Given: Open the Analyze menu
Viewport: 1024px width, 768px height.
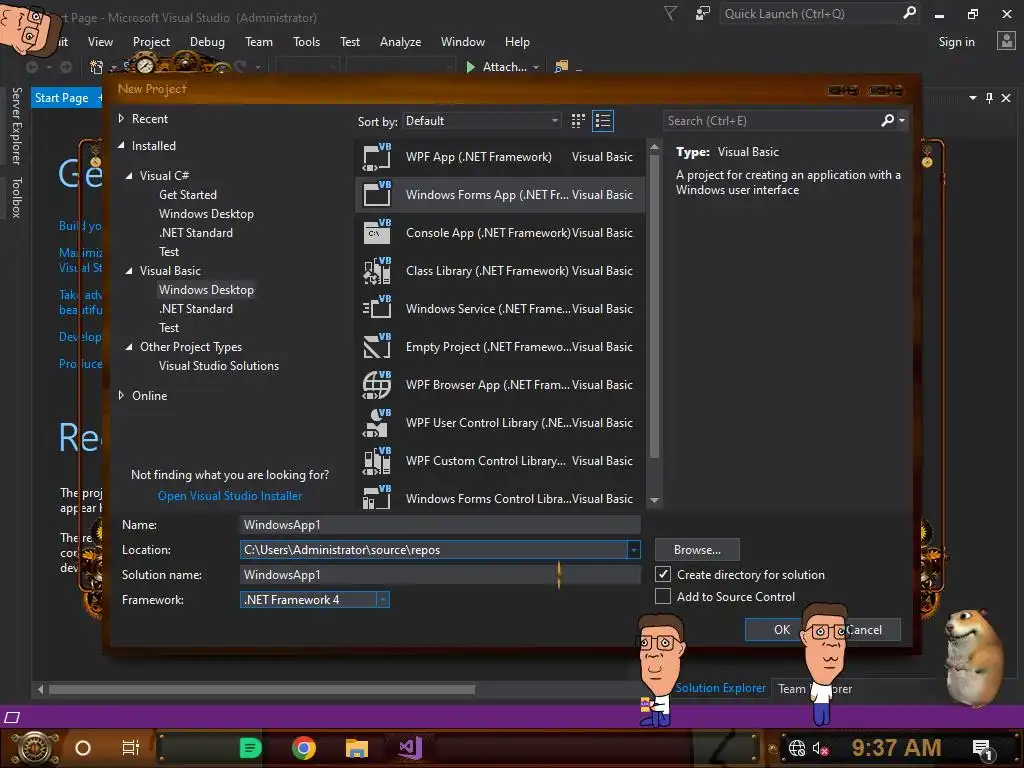Looking at the screenshot, I should coord(400,42).
